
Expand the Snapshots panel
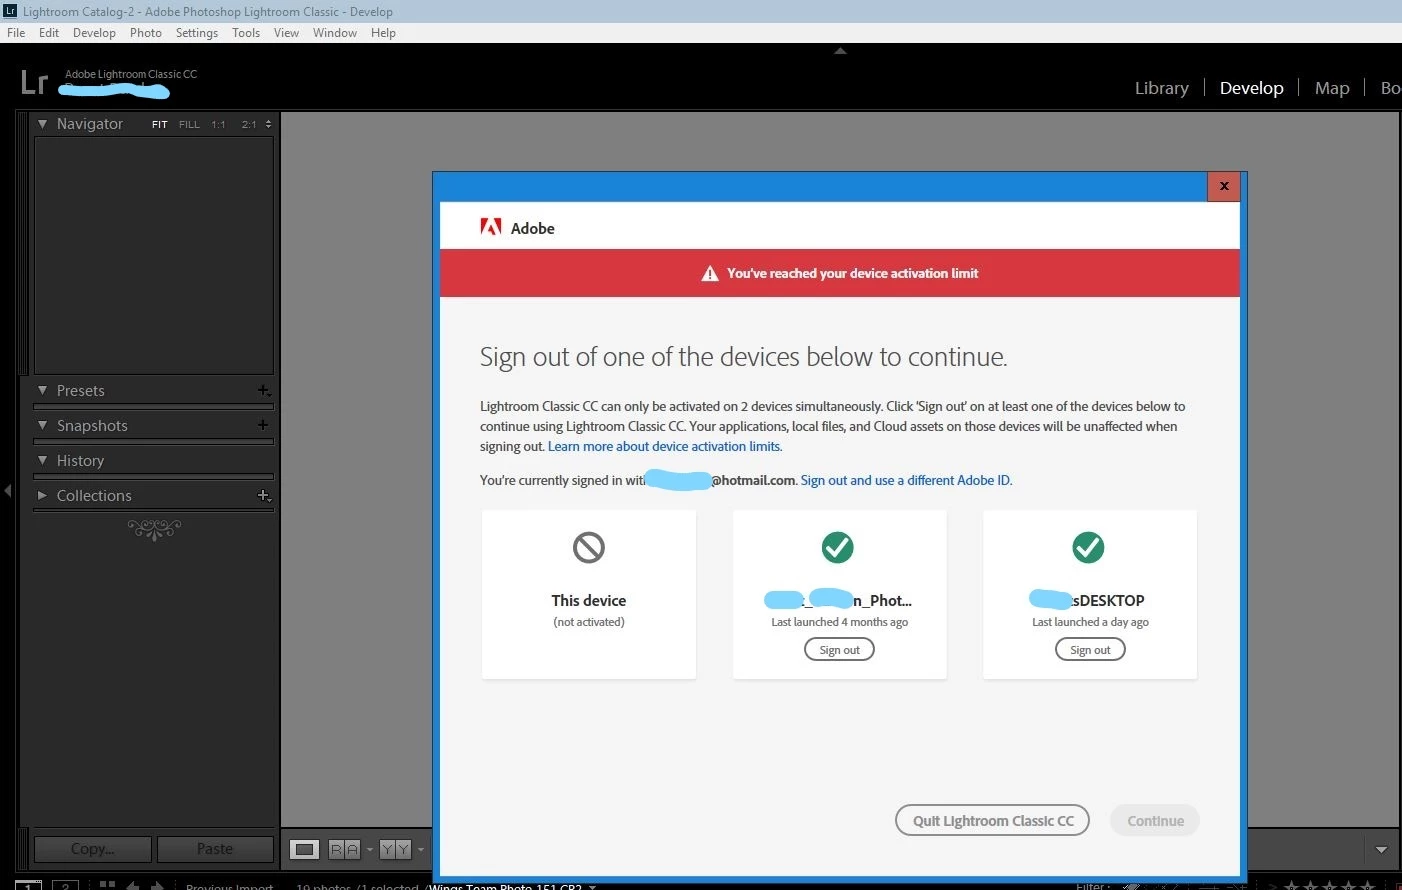(x=42, y=425)
